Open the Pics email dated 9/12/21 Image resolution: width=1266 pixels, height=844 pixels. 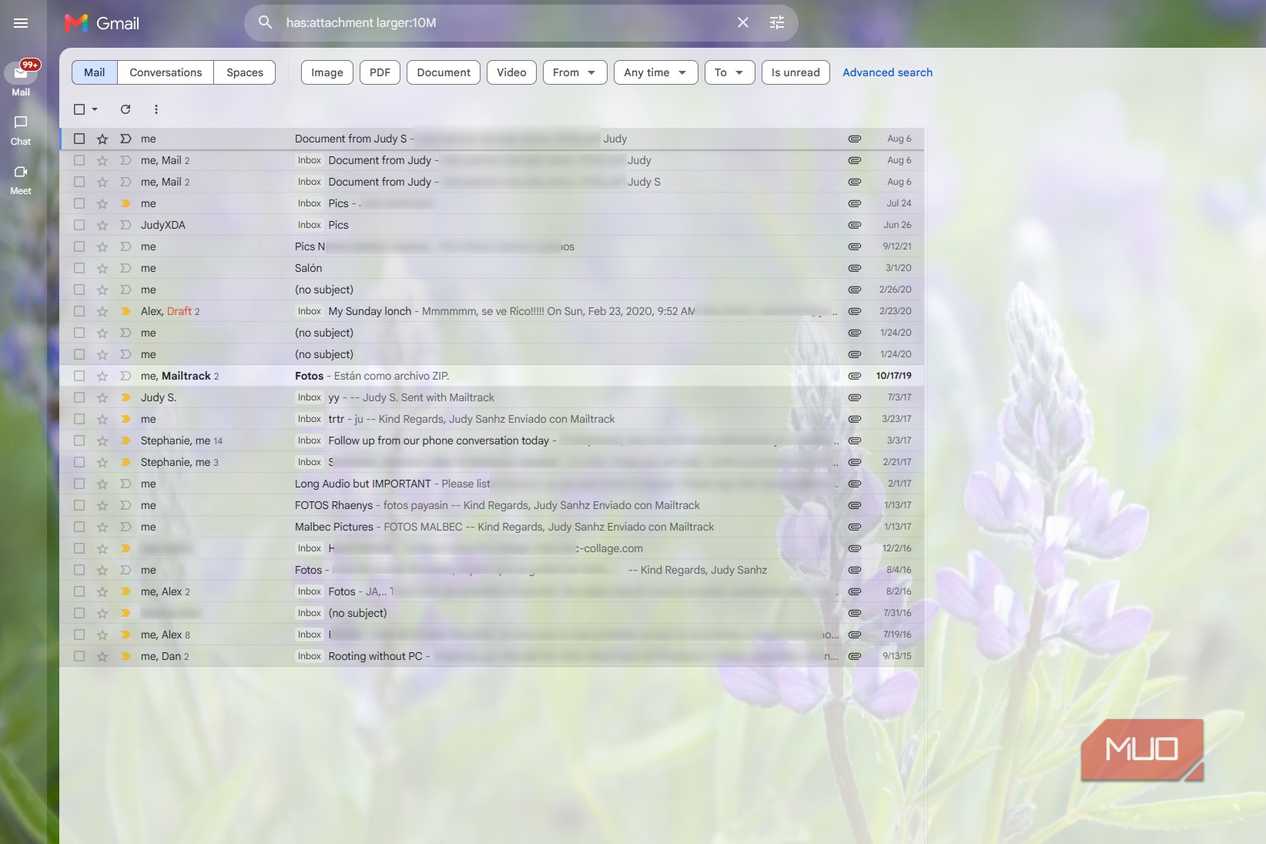(492, 246)
